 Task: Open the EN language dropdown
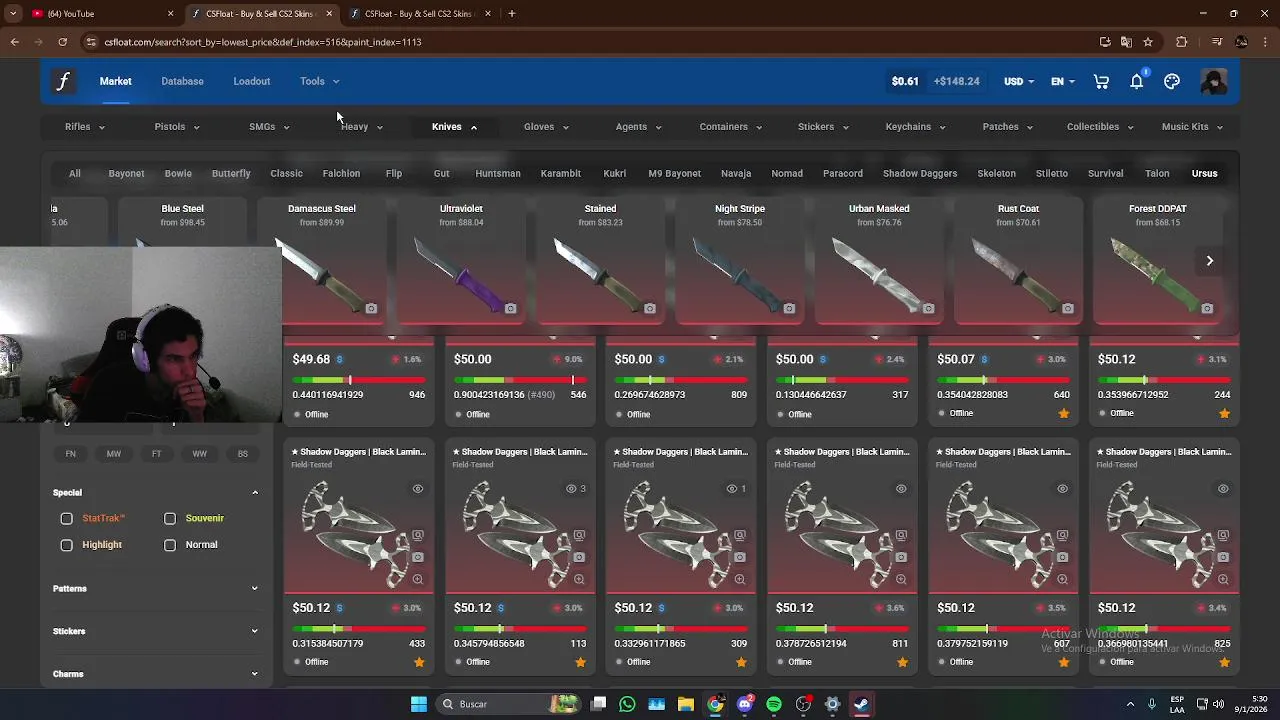pyautogui.click(x=1063, y=82)
